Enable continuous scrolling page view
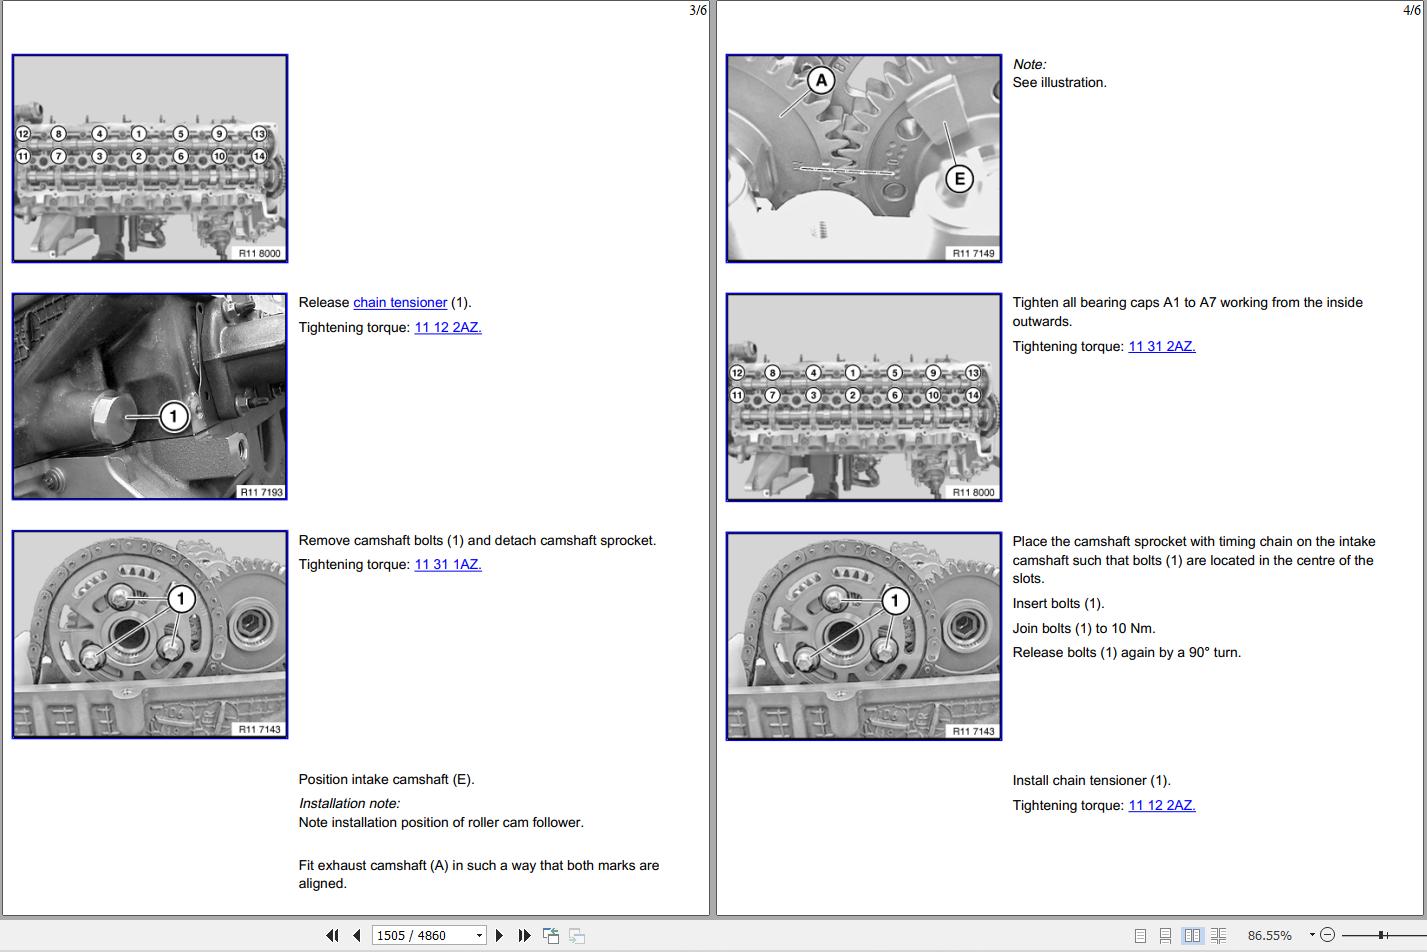This screenshot has width=1427, height=952. click(1165, 936)
